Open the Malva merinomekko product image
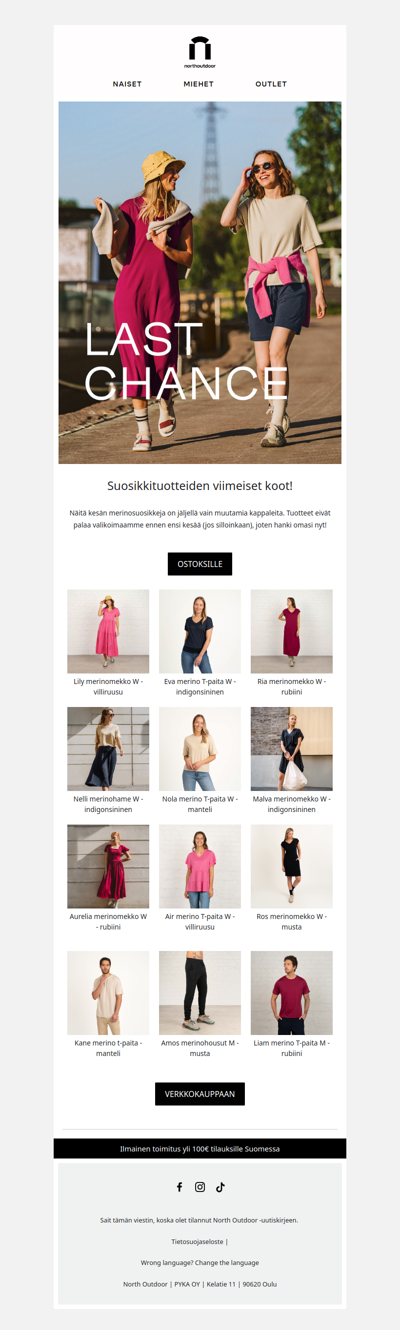 [x=292, y=749]
